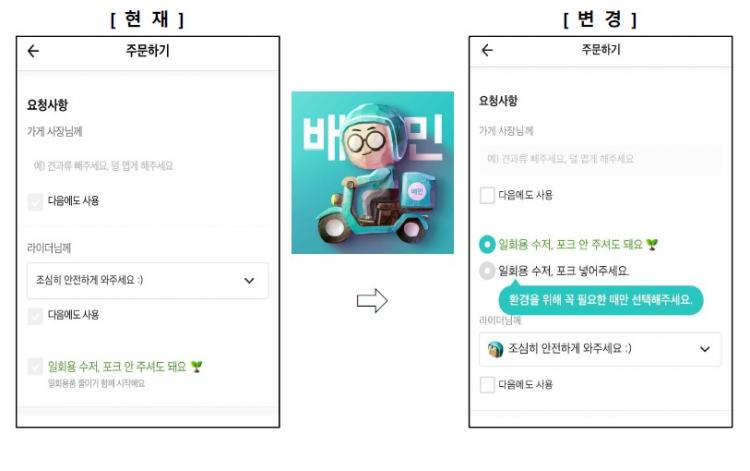
Task: Click rider avatar icon in right dropdown
Action: click(496, 350)
